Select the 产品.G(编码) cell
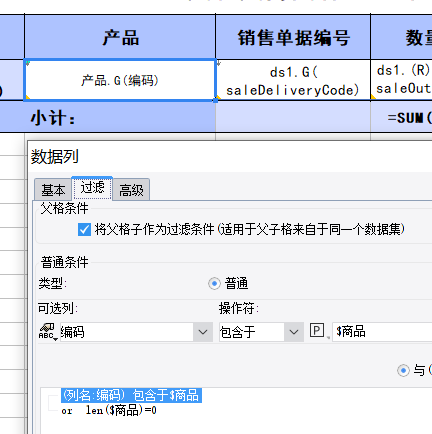This screenshot has width=432, height=434. point(120,80)
